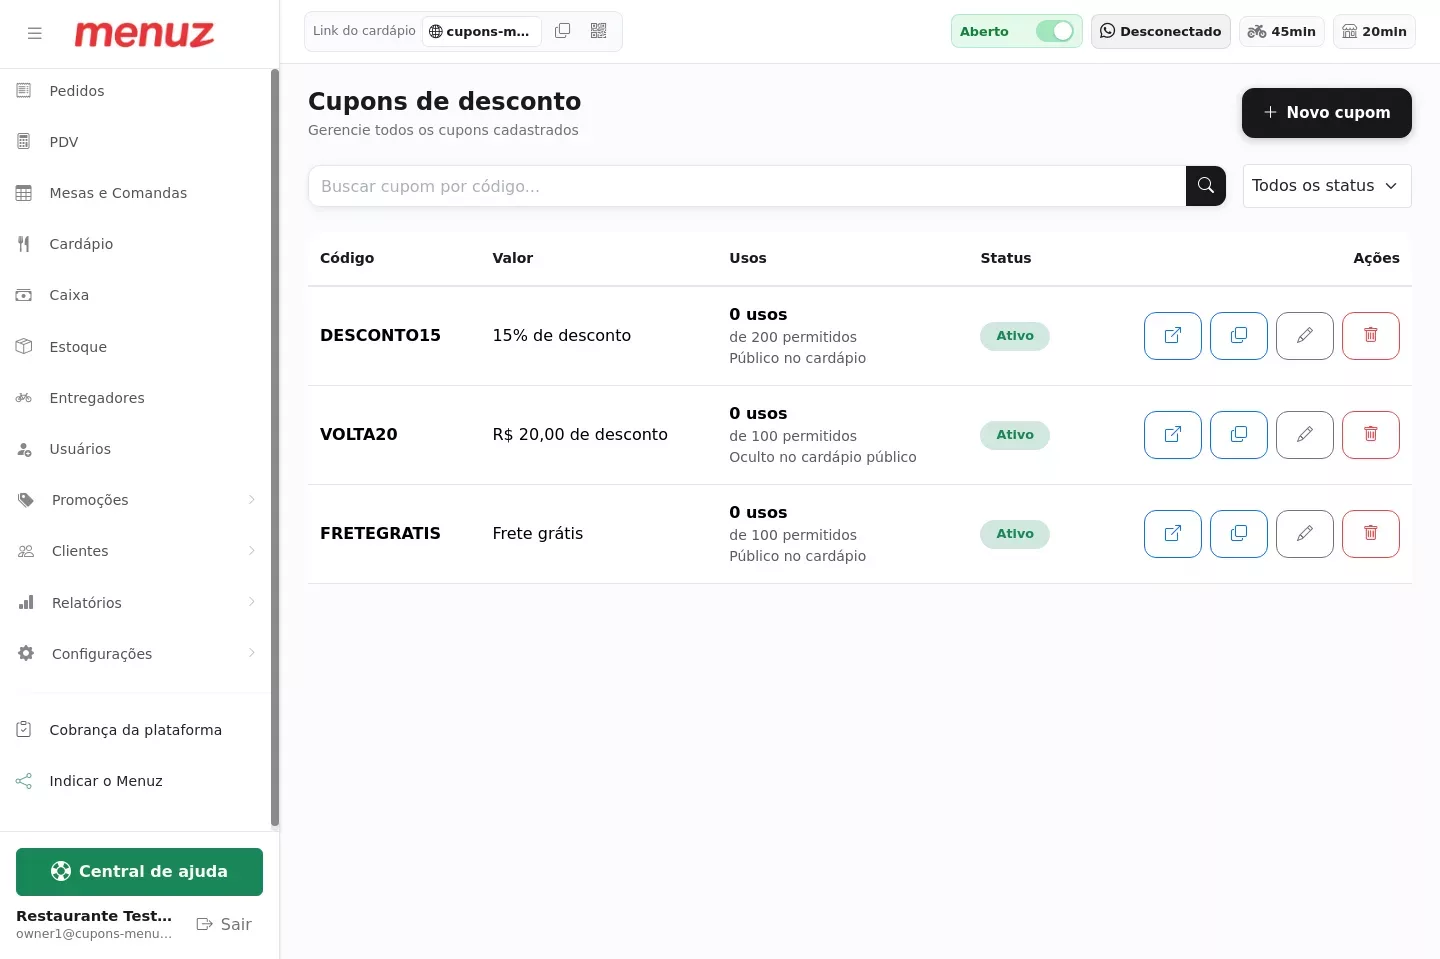This screenshot has width=1440, height=959.
Task: Click "15% de desconto" value
Action: (x=562, y=336)
